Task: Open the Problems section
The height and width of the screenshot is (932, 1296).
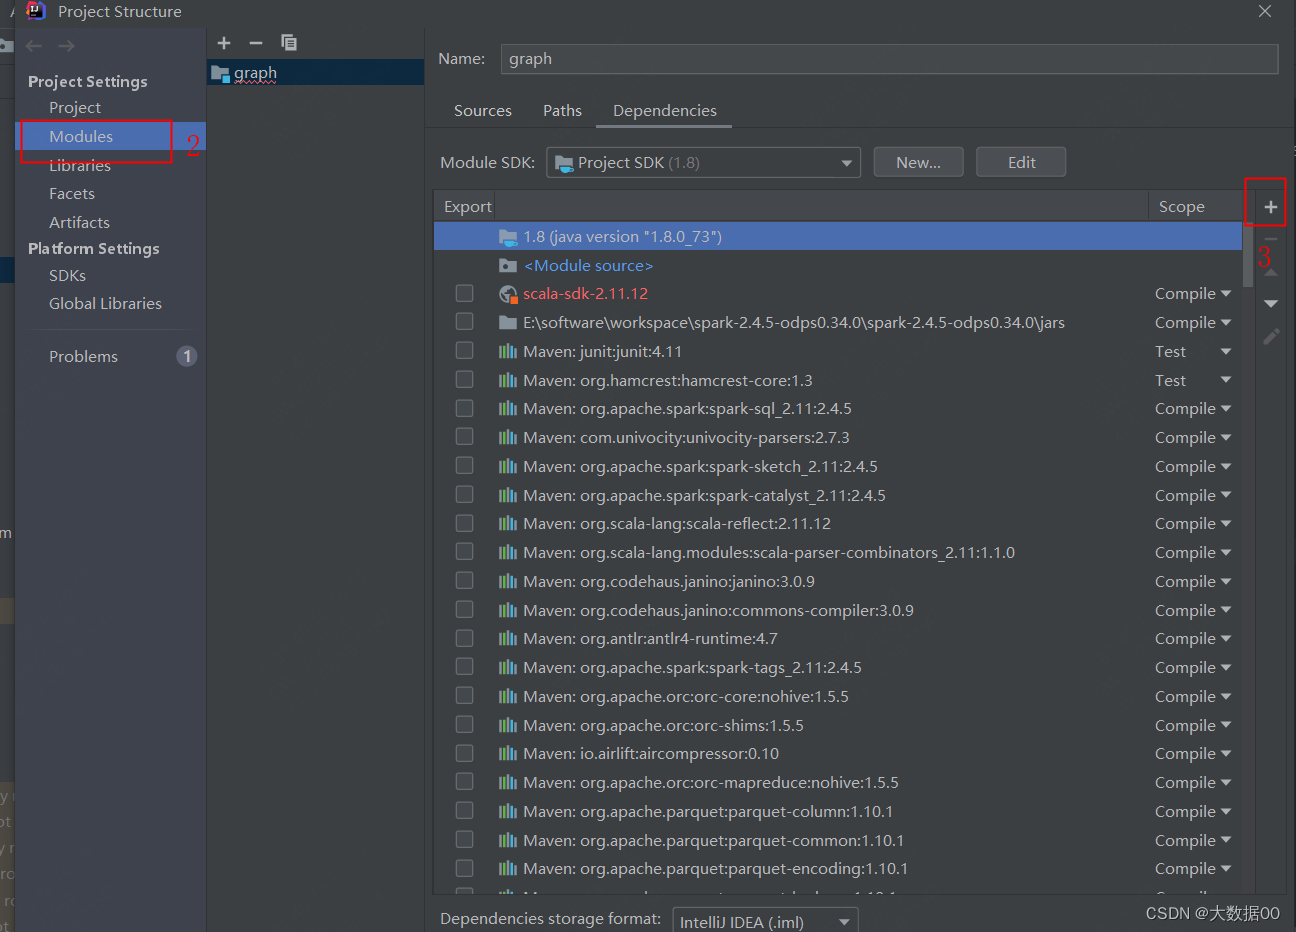Action: pyautogui.click(x=83, y=357)
